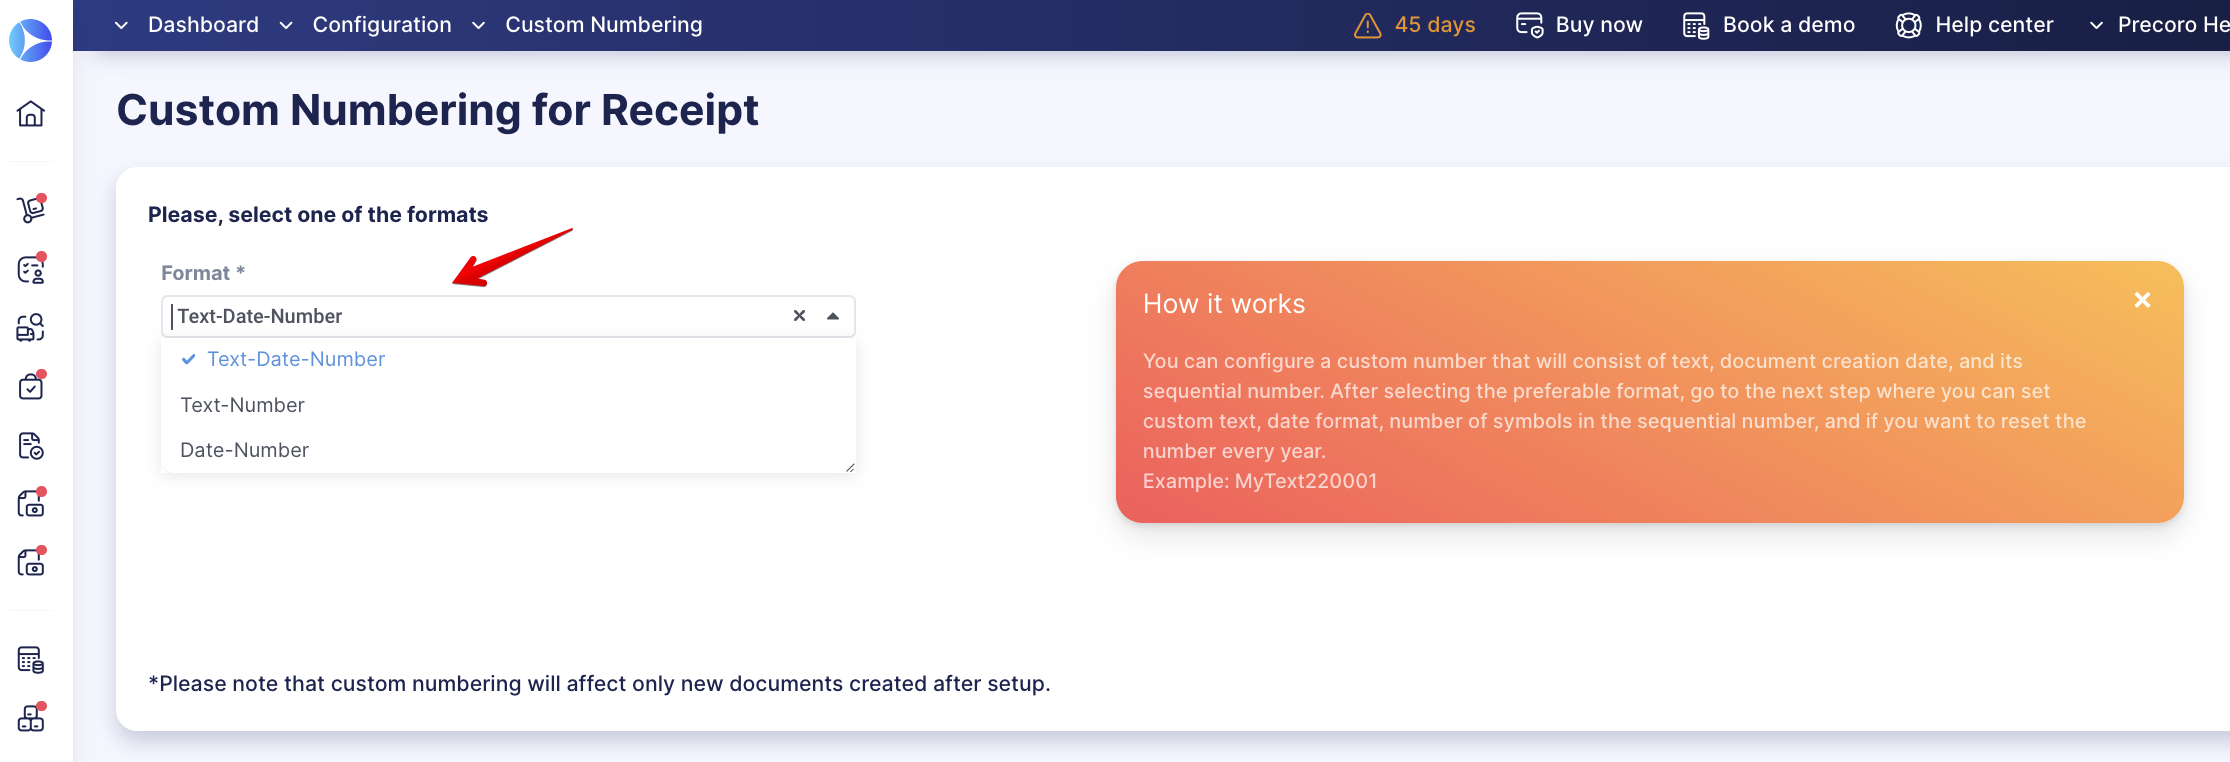The width and height of the screenshot is (2230, 762).
Task: Expand the chevron before Dashboard
Action: 121,25
